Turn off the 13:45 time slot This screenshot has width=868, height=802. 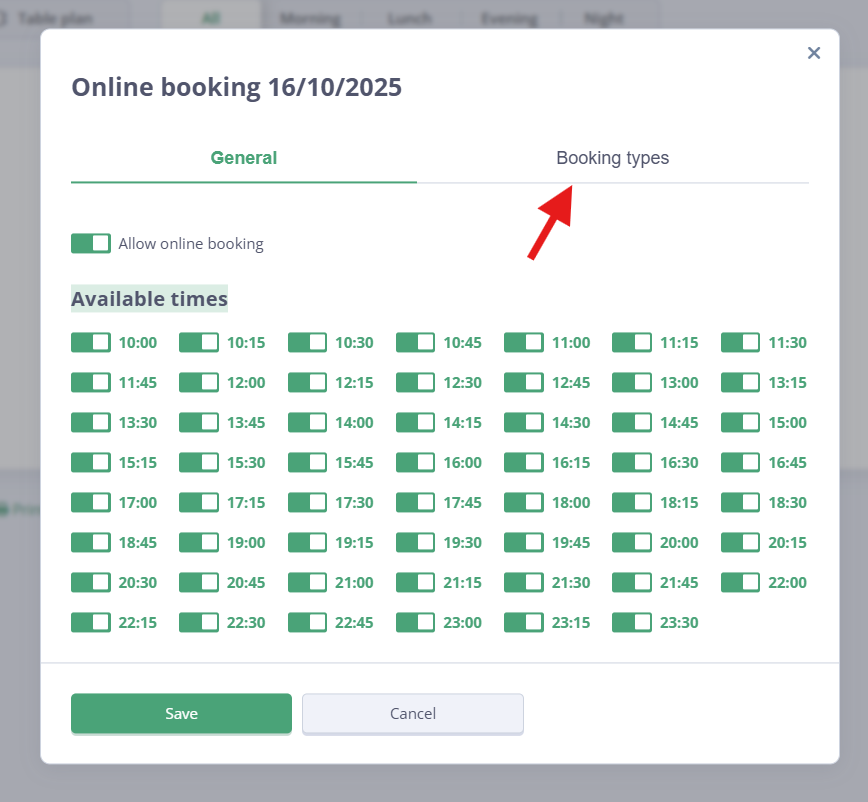click(x=199, y=422)
